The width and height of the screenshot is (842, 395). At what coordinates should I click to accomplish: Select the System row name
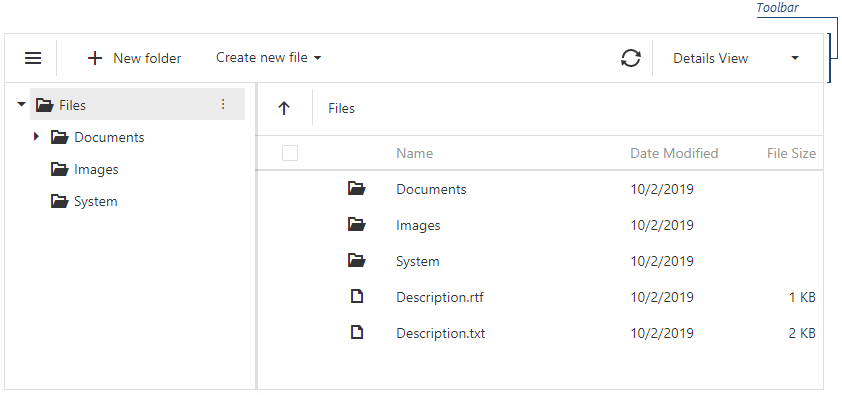pos(418,261)
